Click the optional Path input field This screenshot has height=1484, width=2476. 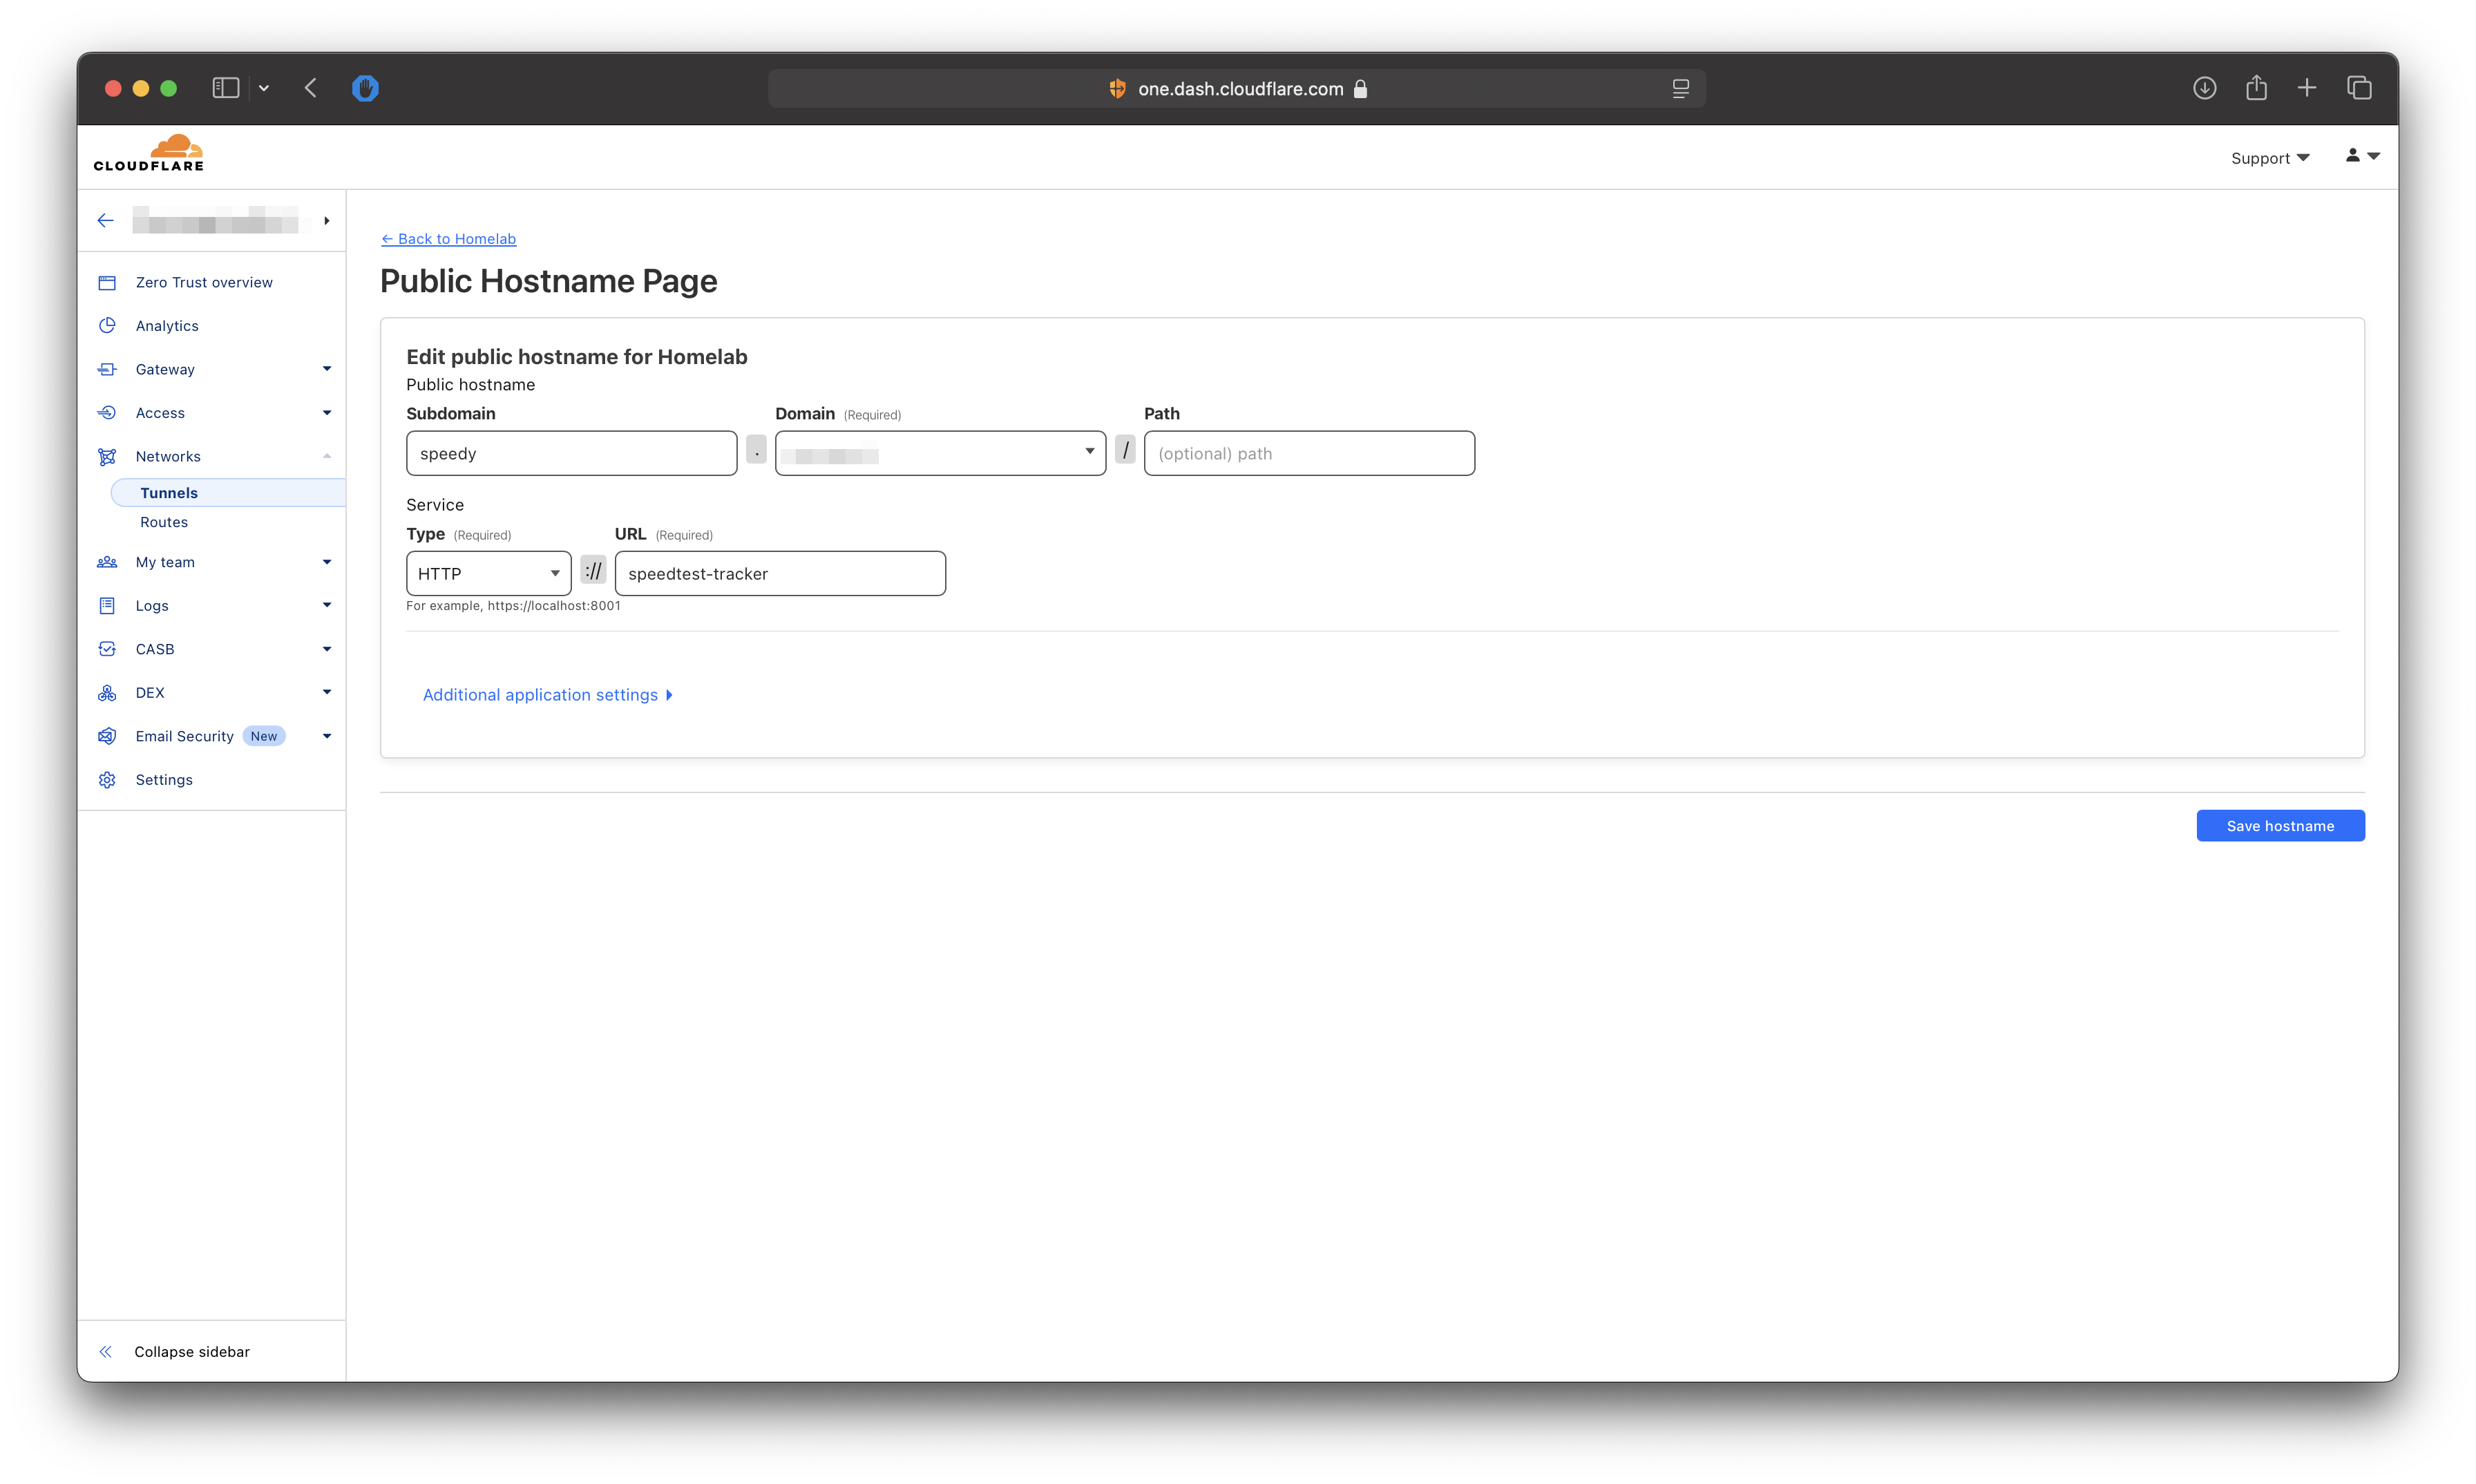1308,454
